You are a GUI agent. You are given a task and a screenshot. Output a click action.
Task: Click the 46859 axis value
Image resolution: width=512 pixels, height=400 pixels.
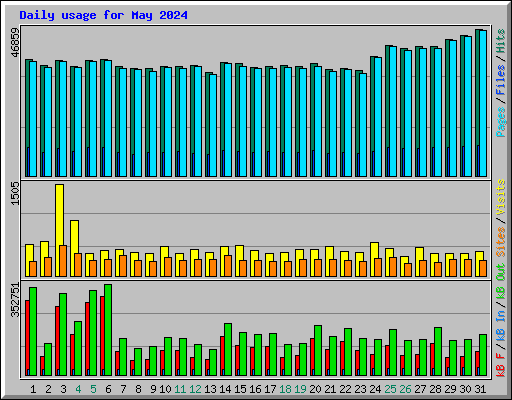pos(15,42)
